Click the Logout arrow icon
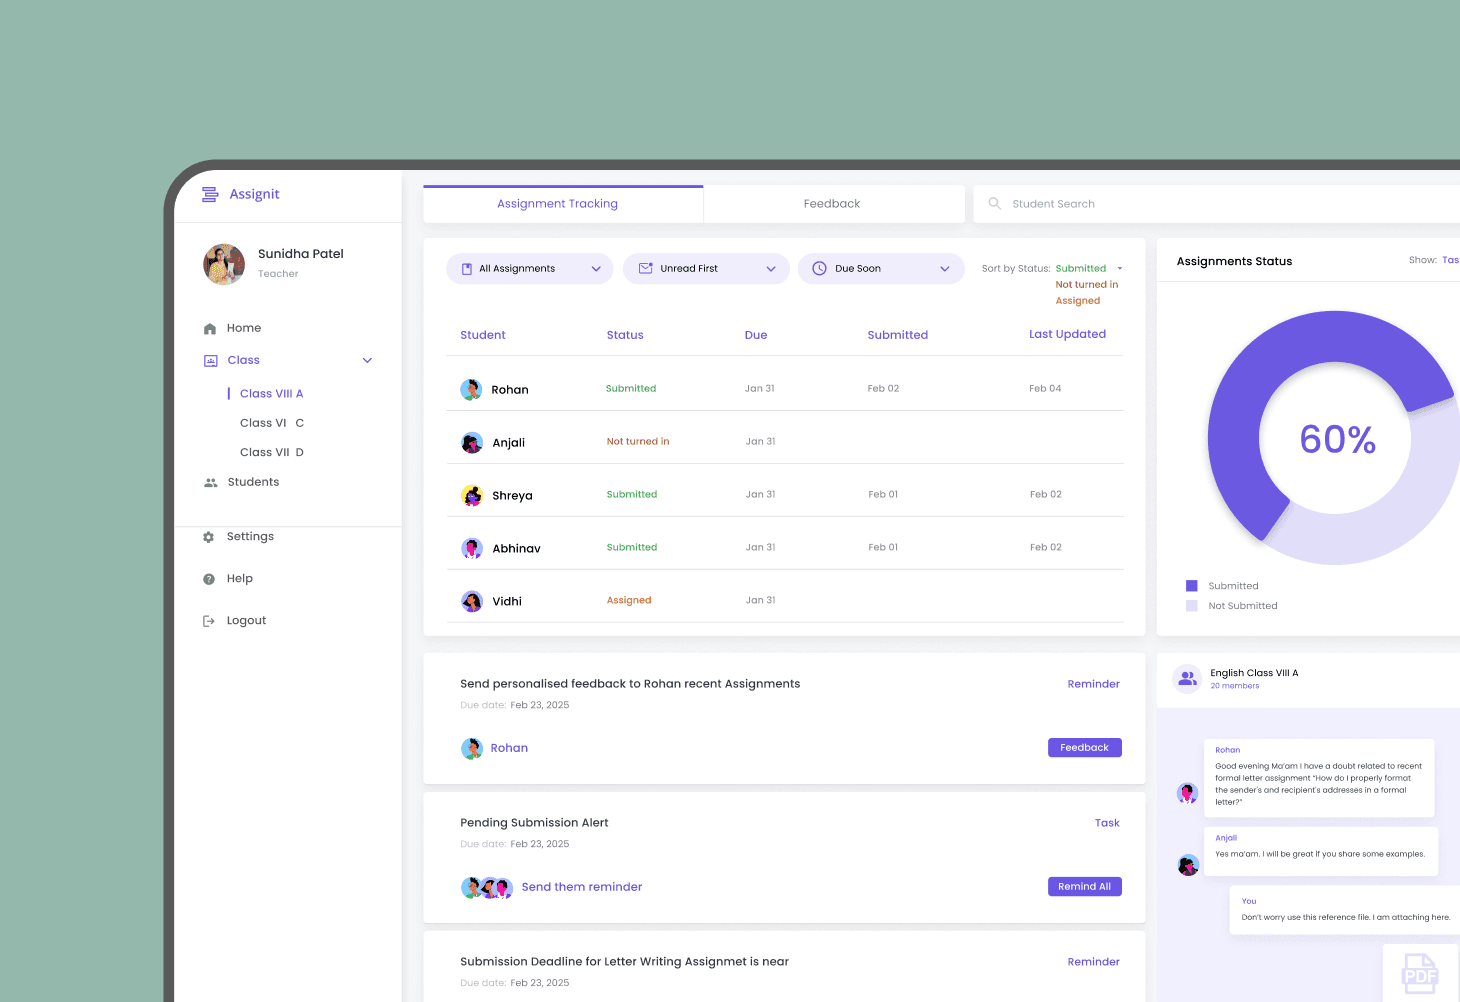 pos(209,621)
